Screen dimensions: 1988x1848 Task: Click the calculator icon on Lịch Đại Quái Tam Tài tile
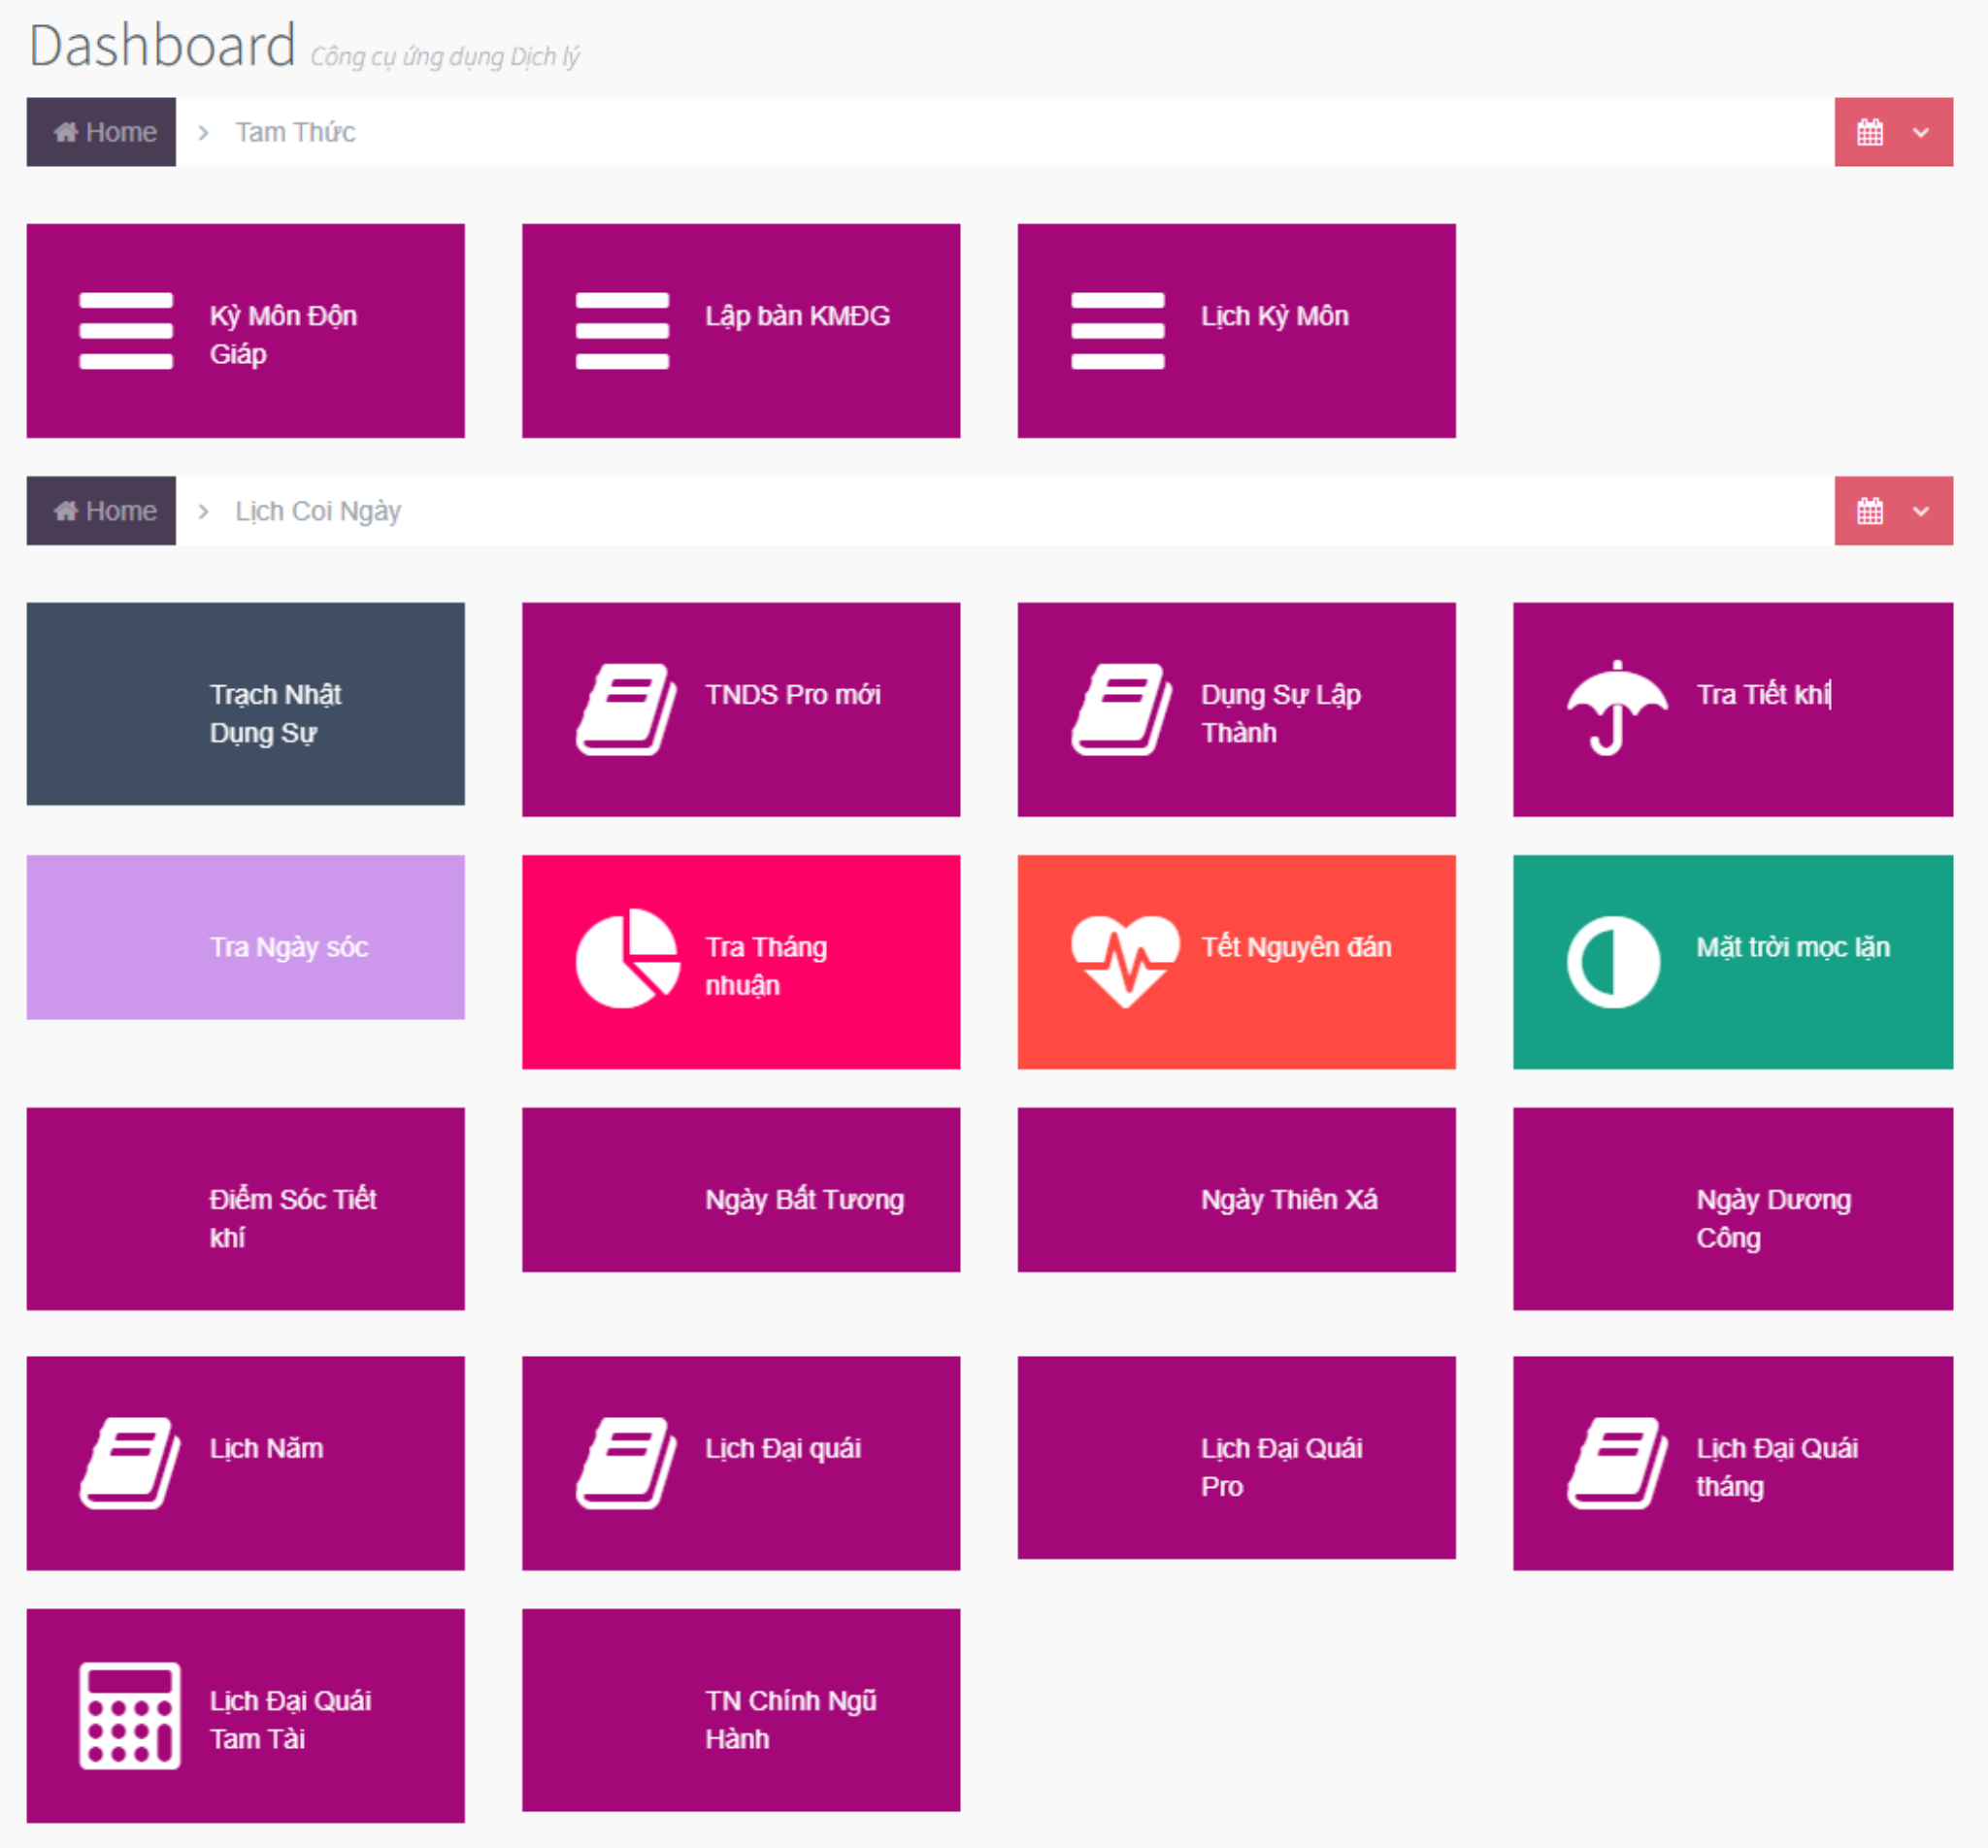click(x=130, y=1716)
